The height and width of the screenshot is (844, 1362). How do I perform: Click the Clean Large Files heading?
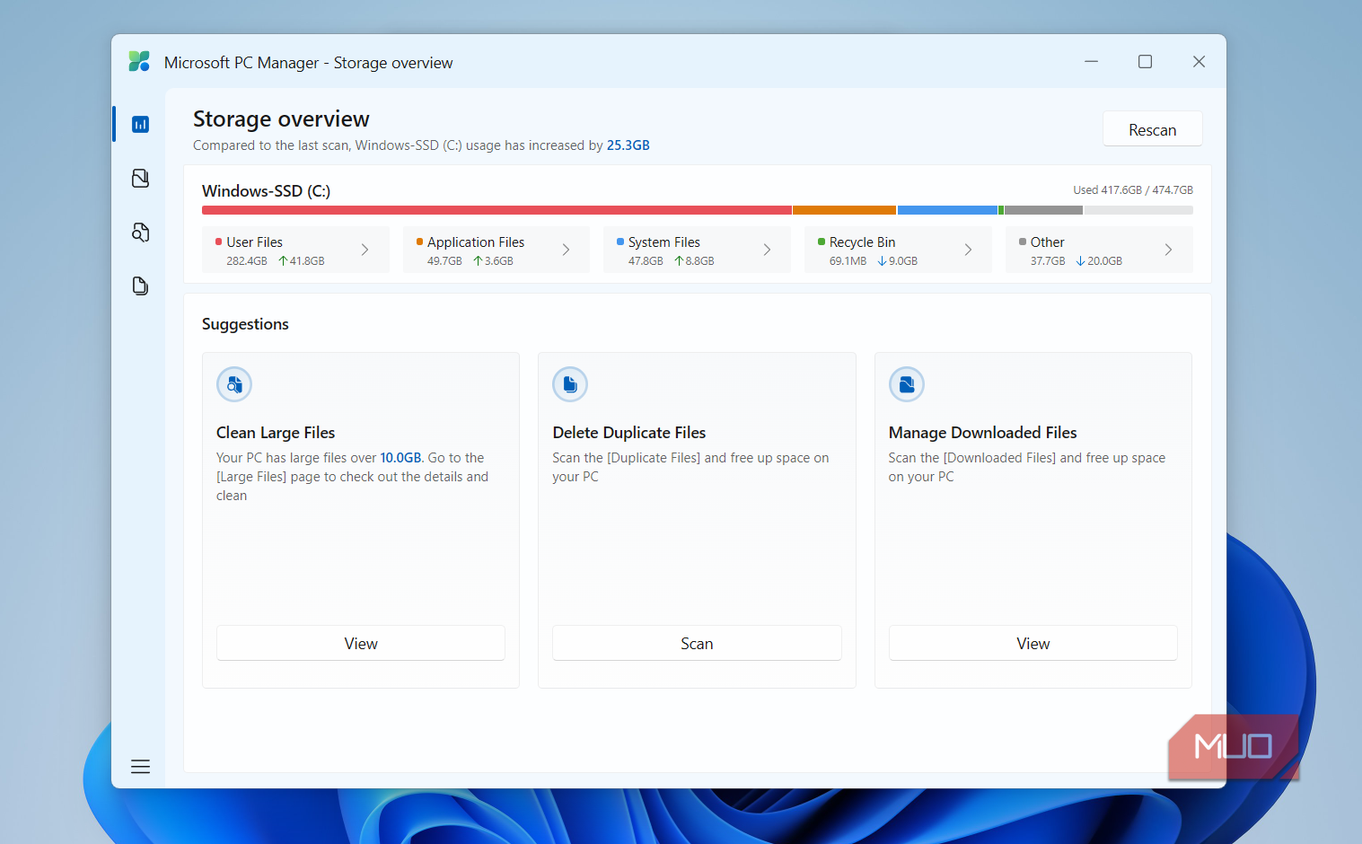coord(276,433)
